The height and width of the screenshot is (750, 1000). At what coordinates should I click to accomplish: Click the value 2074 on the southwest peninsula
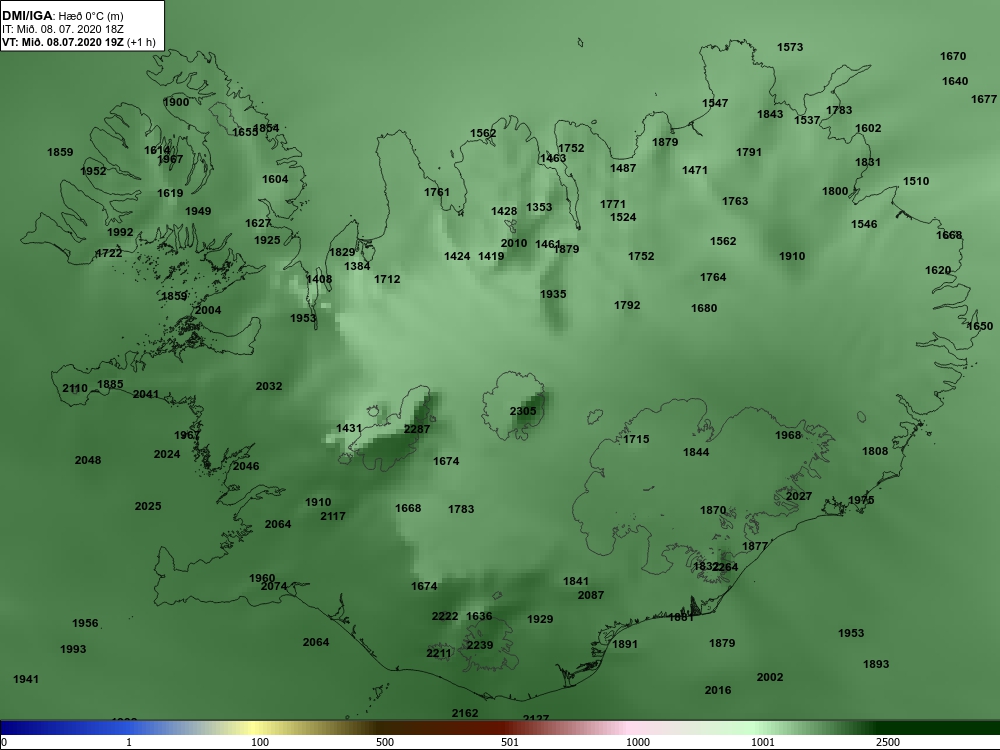[x=274, y=586]
